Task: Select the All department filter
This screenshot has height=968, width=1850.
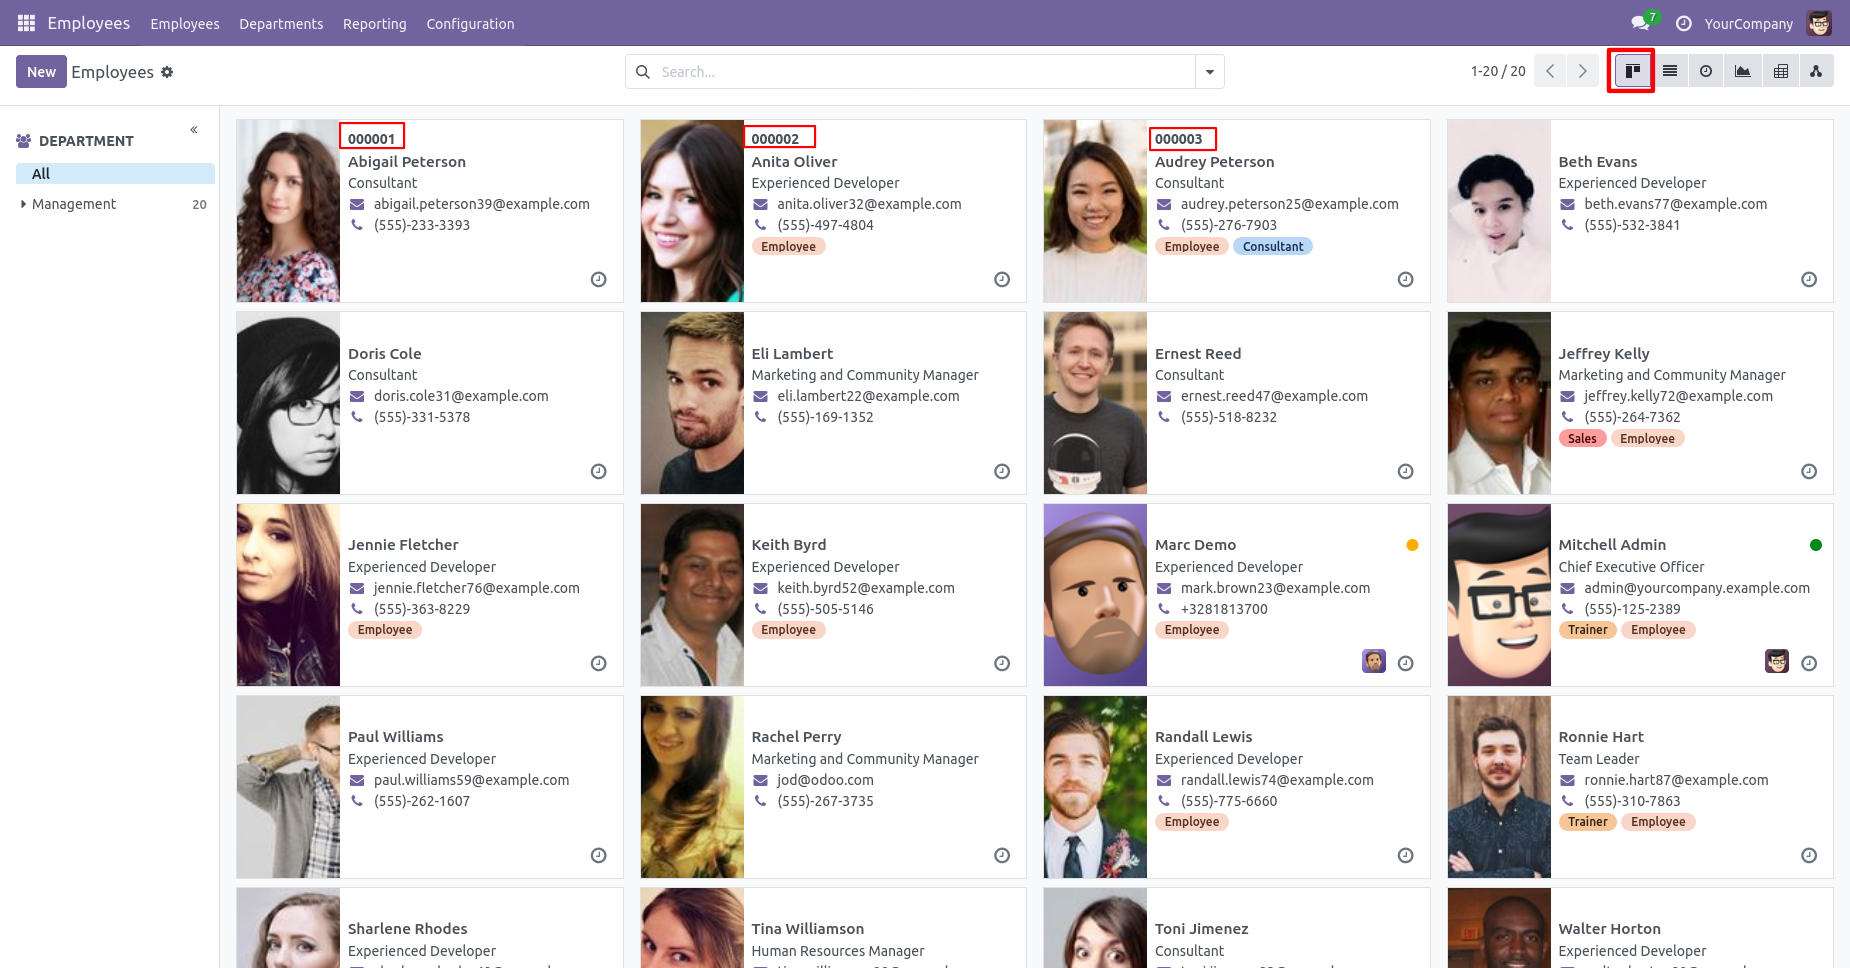Action: [x=115, y=174]
